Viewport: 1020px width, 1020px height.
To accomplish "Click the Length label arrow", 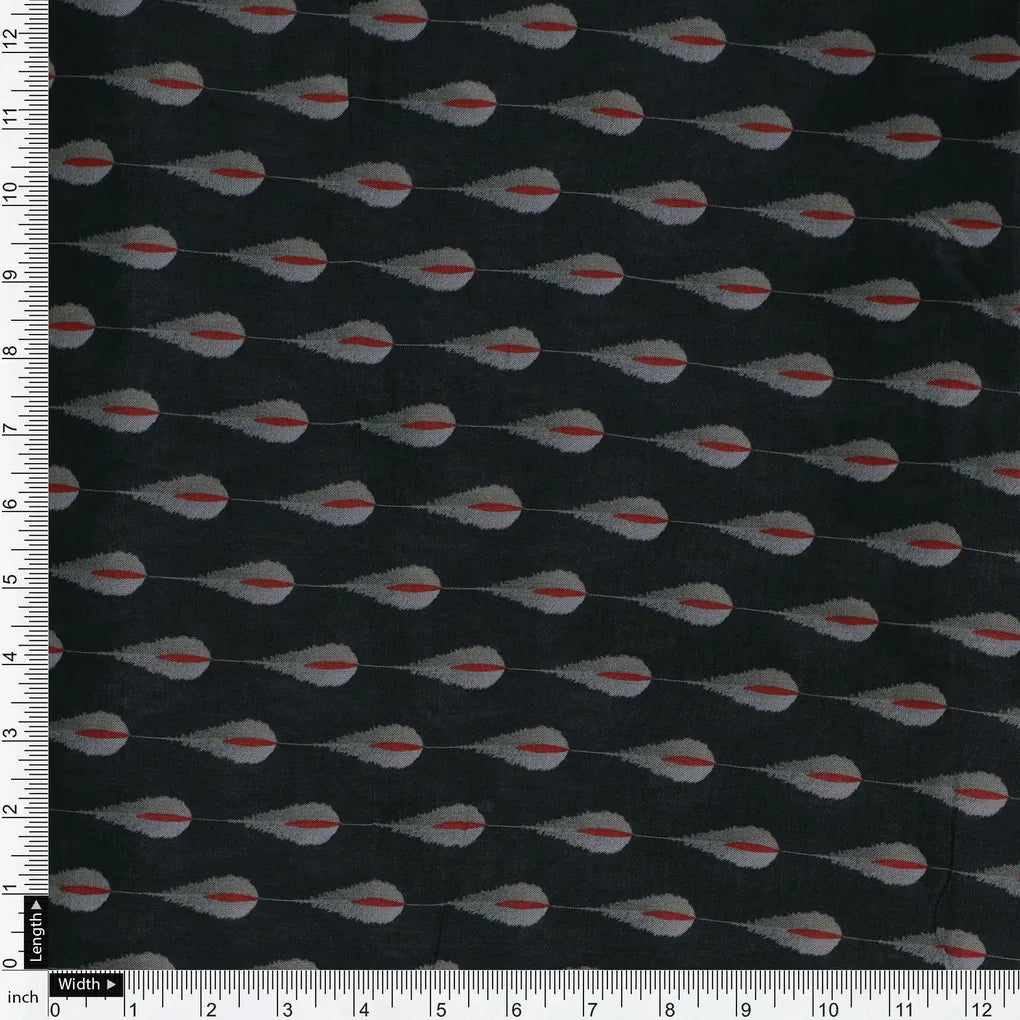I will 36,906.
